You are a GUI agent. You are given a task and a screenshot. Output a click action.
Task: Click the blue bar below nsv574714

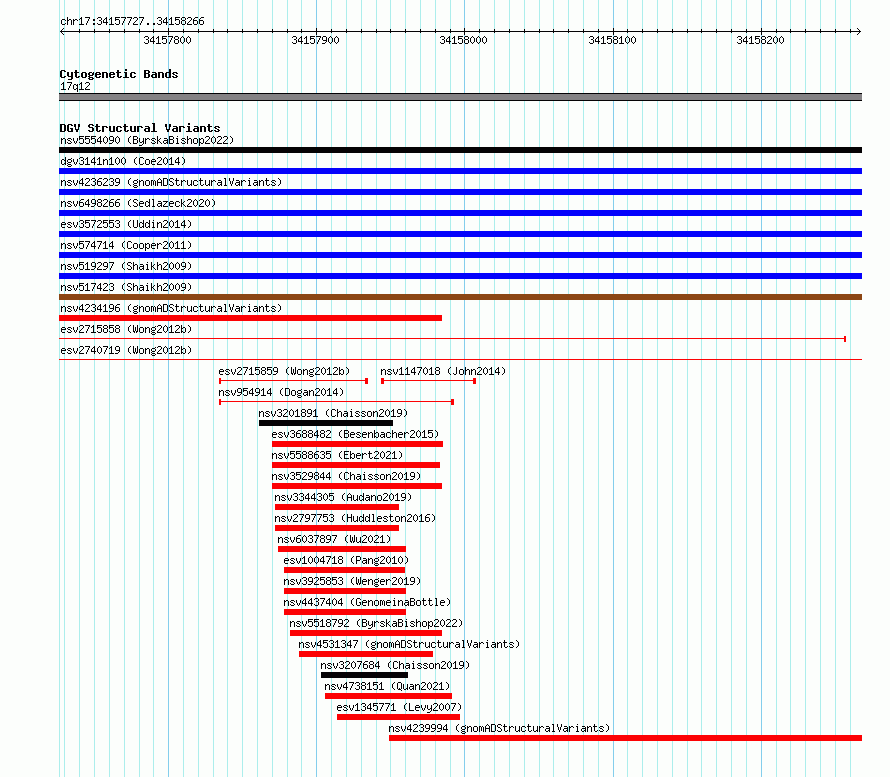click(x=460, y=255)
